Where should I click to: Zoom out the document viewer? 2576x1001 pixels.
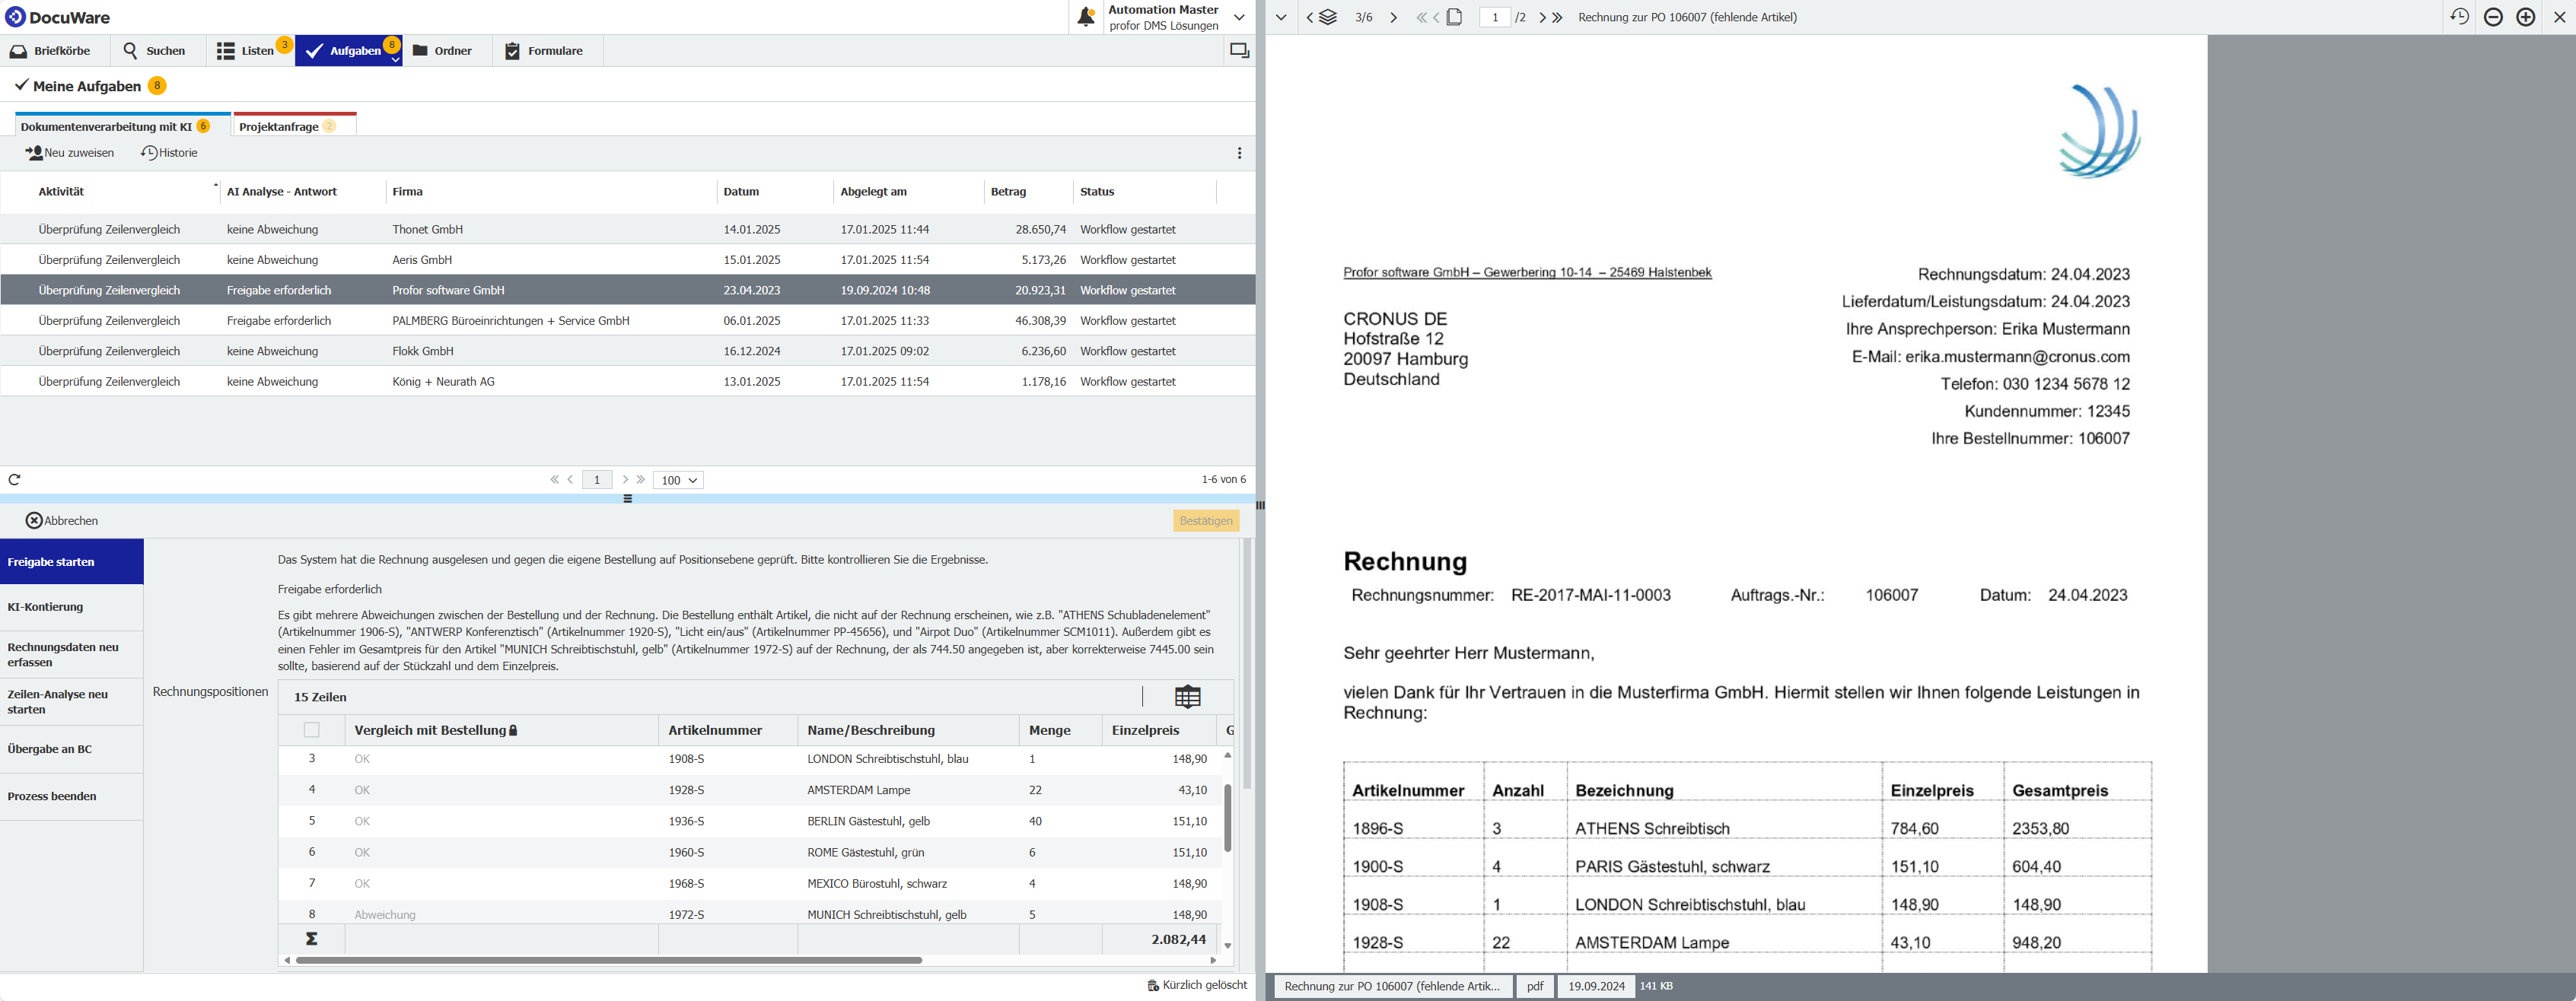coord(2493,17)
